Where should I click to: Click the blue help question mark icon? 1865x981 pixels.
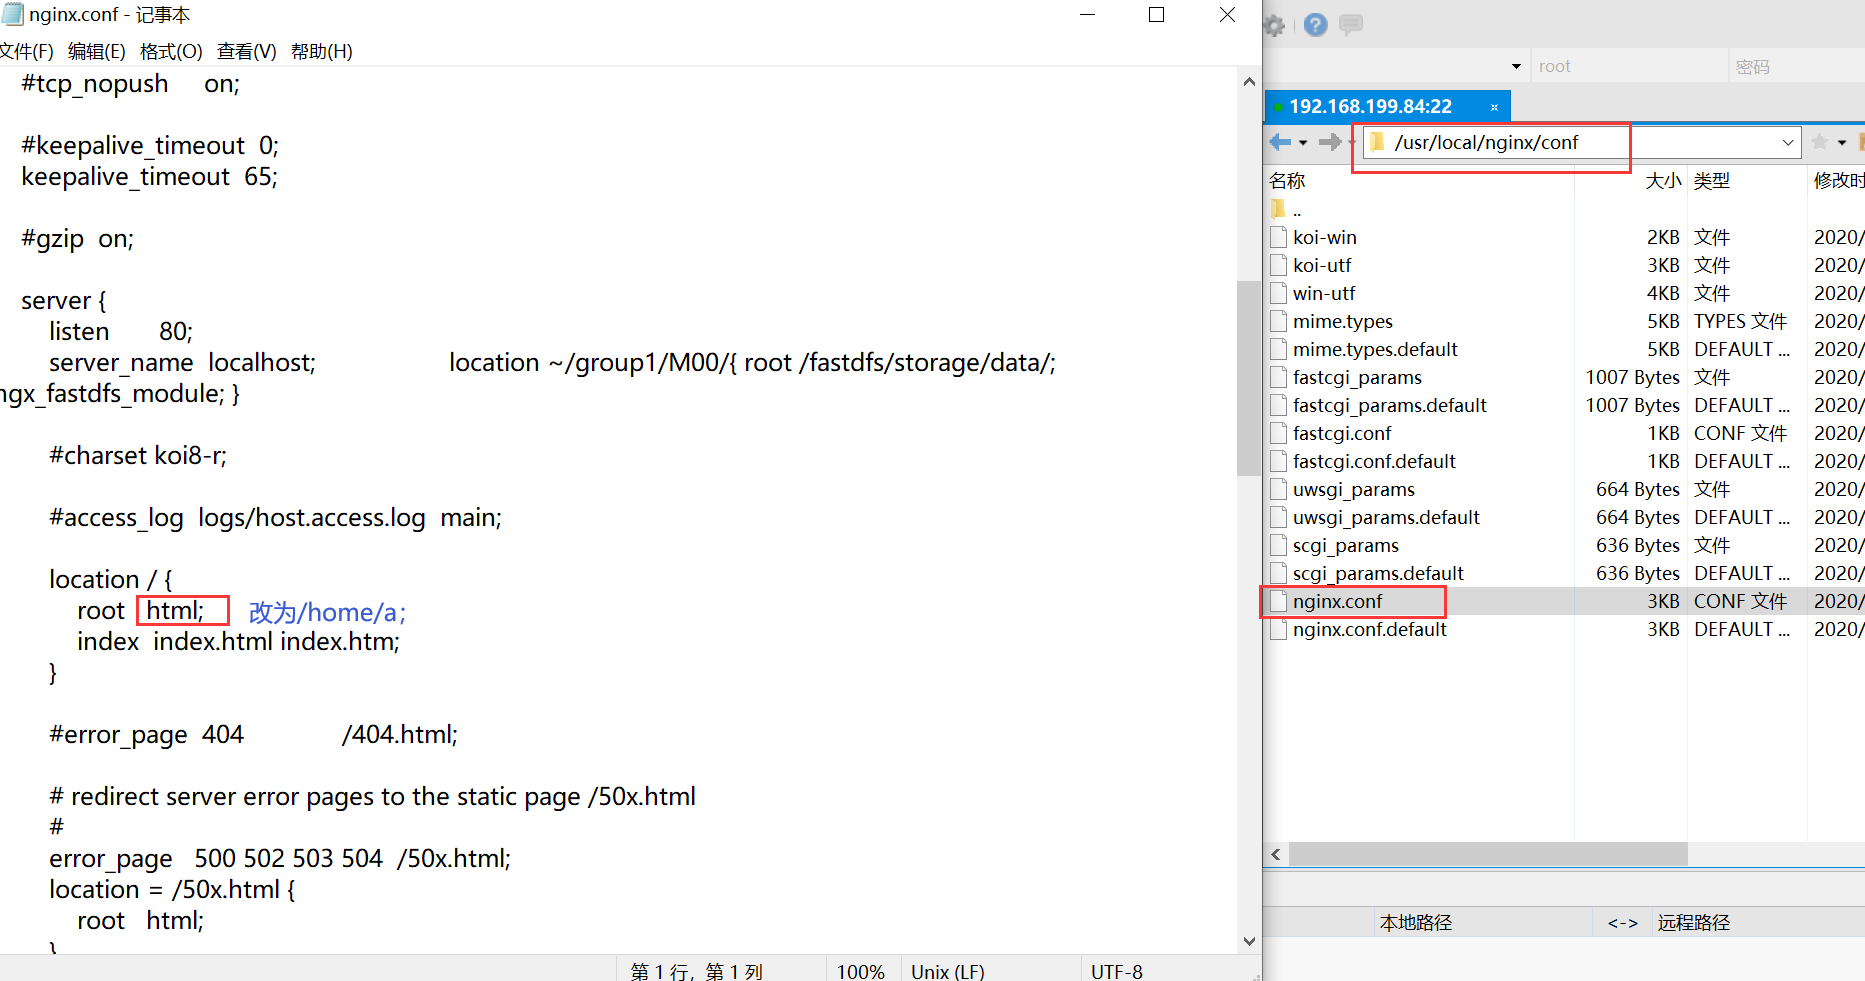tap(1316, 25)
